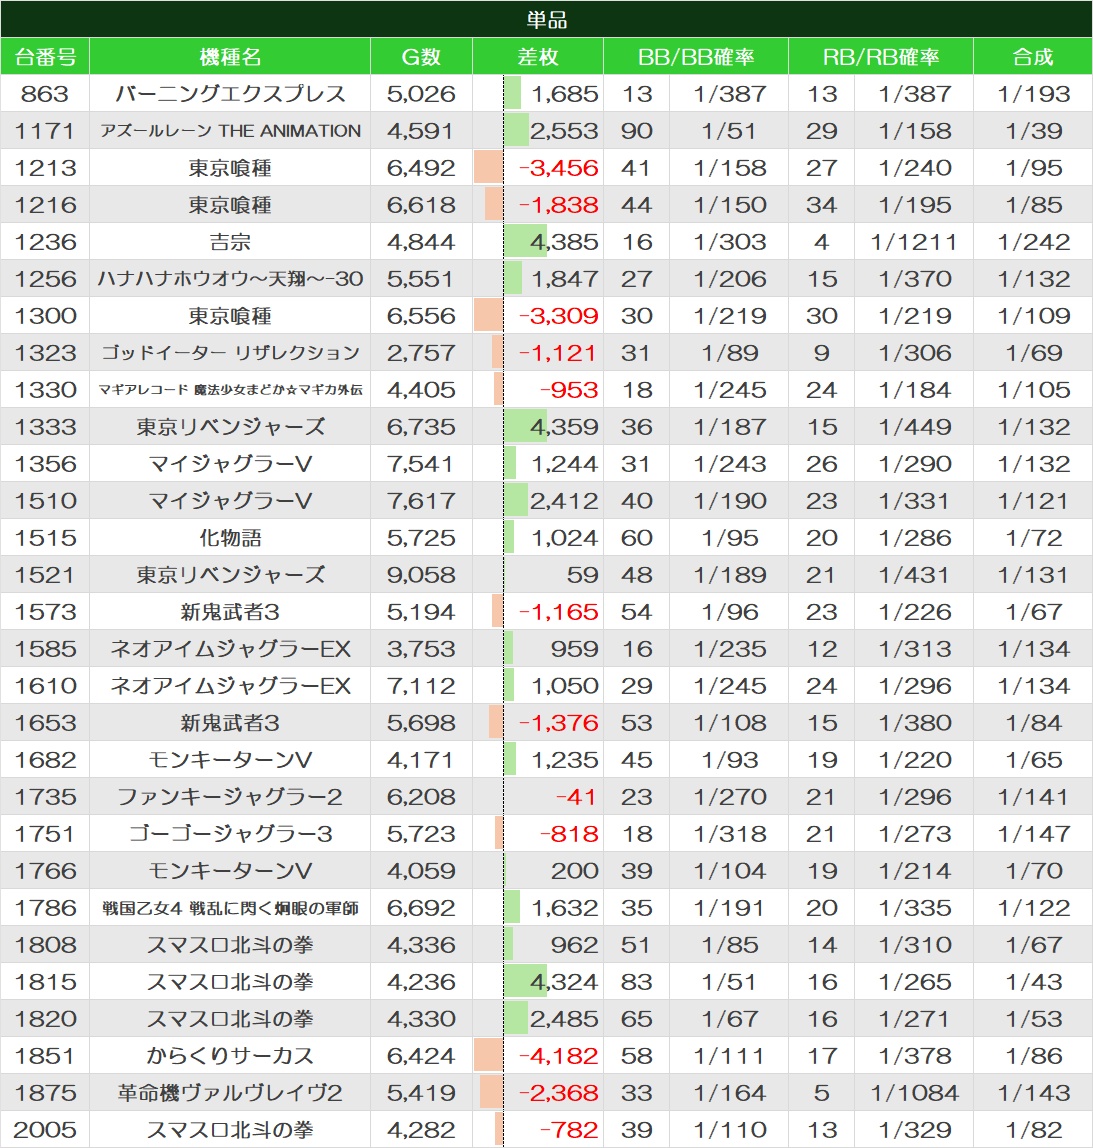
Task: Click the 機種名 column header
Action: click(230, 57)
